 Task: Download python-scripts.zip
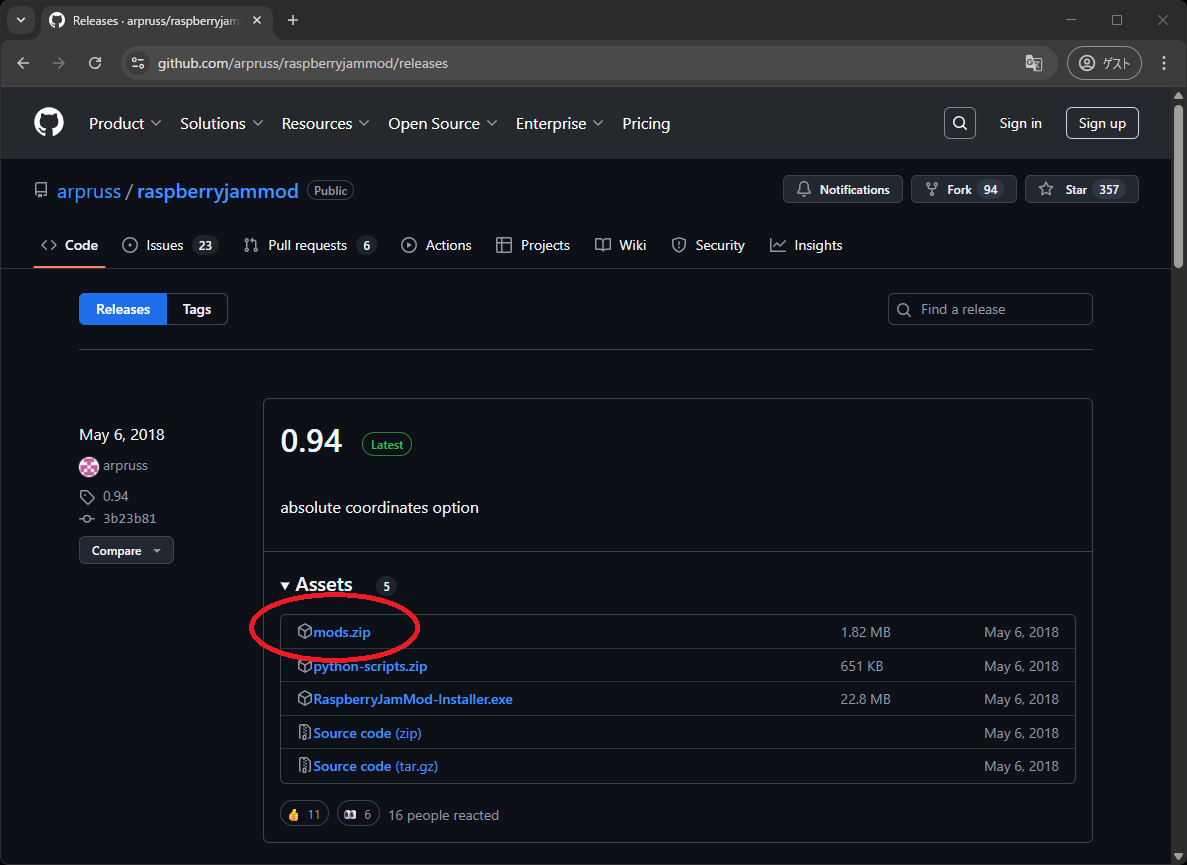coord(370,666)
